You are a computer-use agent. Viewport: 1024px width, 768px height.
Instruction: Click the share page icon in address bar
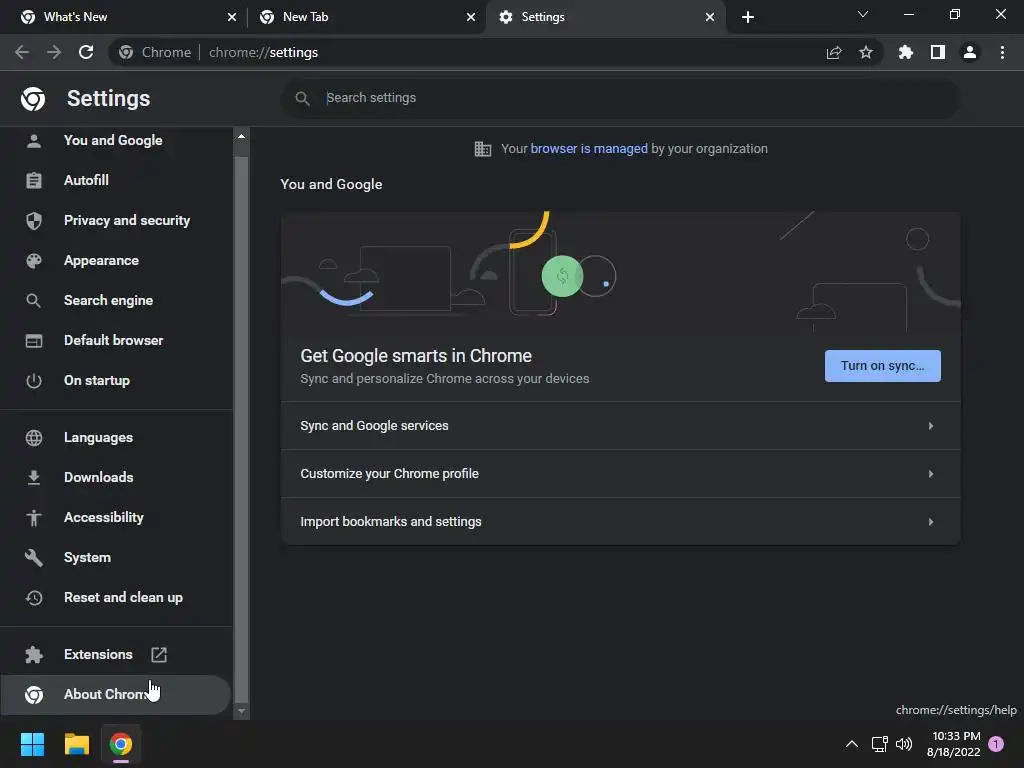[x=834, y=52]
